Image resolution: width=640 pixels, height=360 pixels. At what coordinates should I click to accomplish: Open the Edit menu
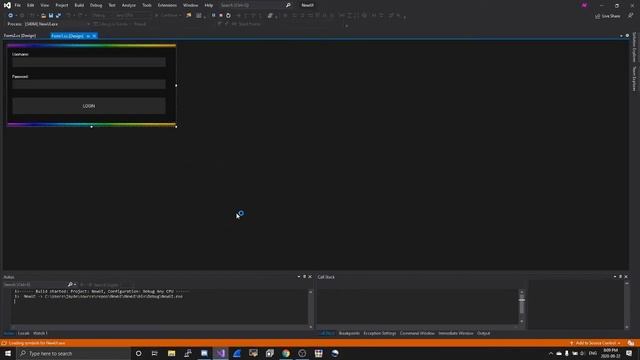pyautogui.click(x=31, y=5)
